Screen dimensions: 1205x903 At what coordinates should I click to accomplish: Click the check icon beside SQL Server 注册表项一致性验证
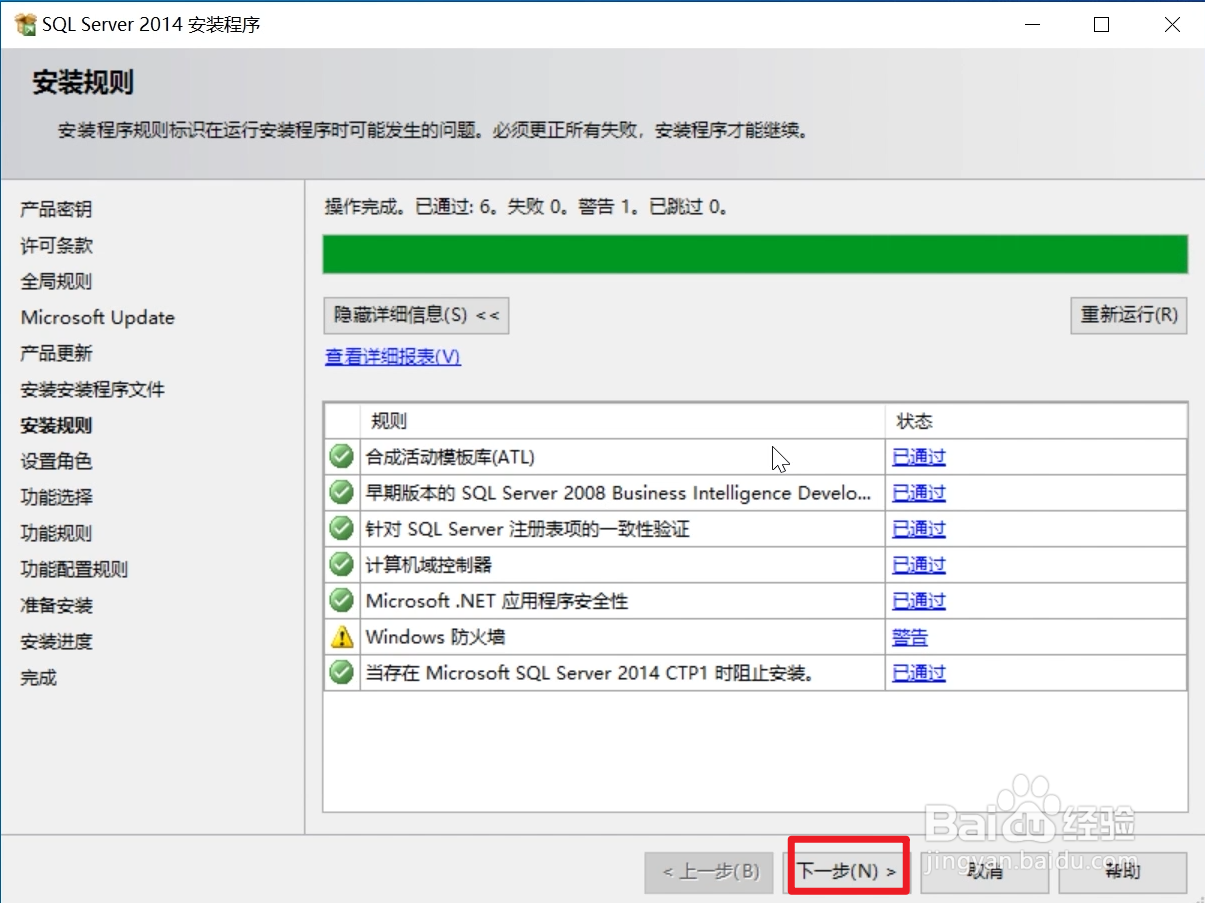341,528
